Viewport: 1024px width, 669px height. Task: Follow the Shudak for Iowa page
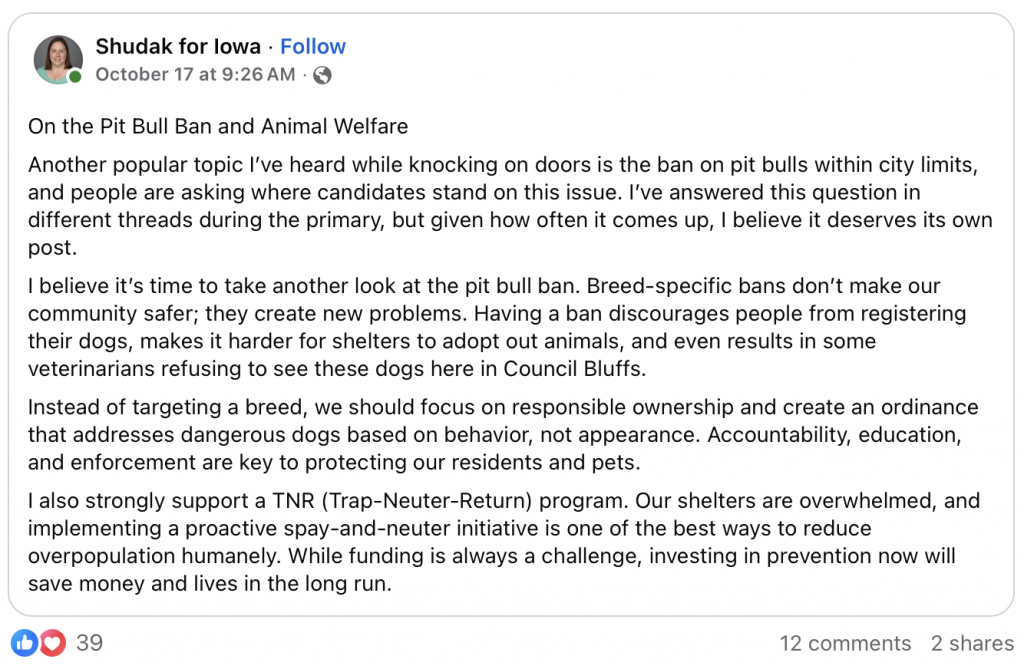coord(313,46)
